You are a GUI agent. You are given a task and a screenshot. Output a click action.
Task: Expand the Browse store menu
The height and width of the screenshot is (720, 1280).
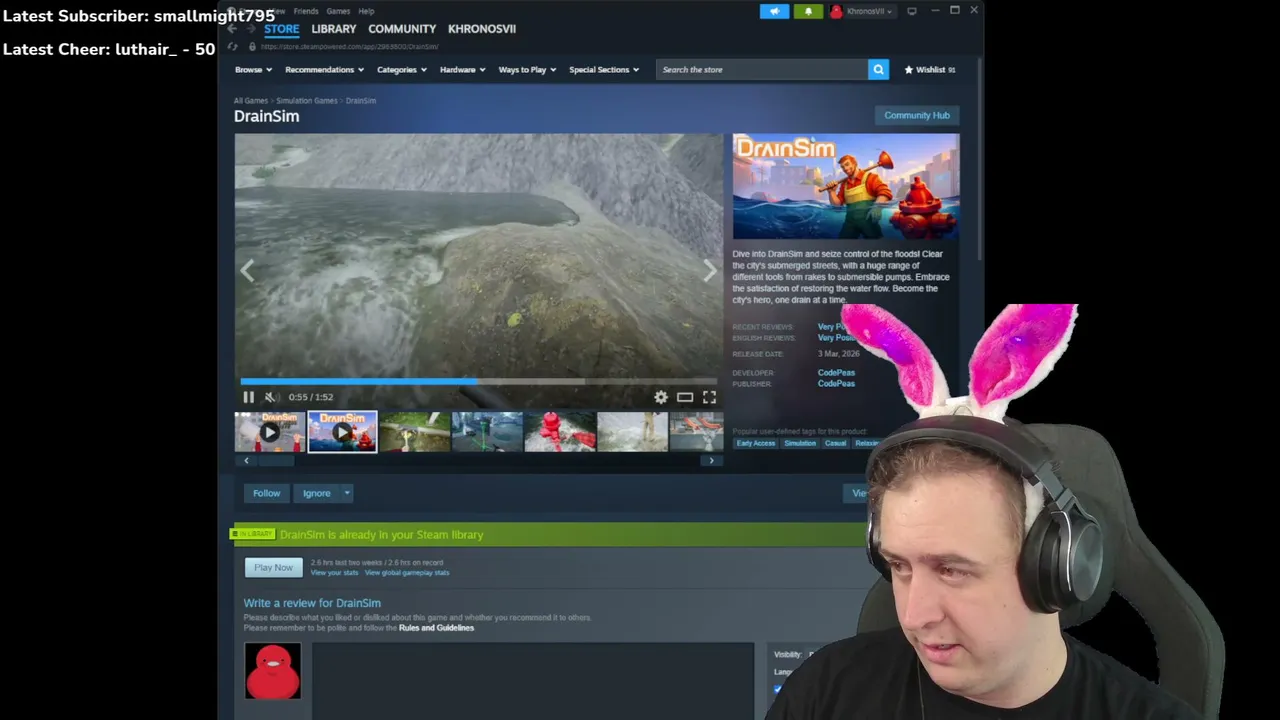click(253, 70)
